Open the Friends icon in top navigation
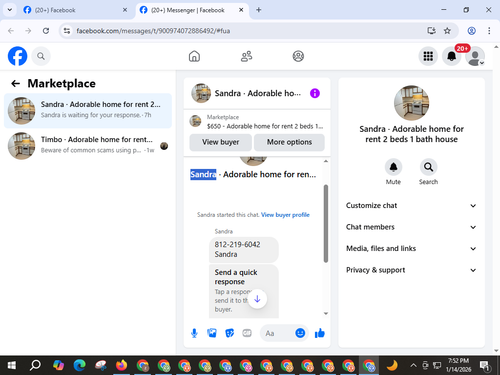The image size is (500, 375). [246, 56]
